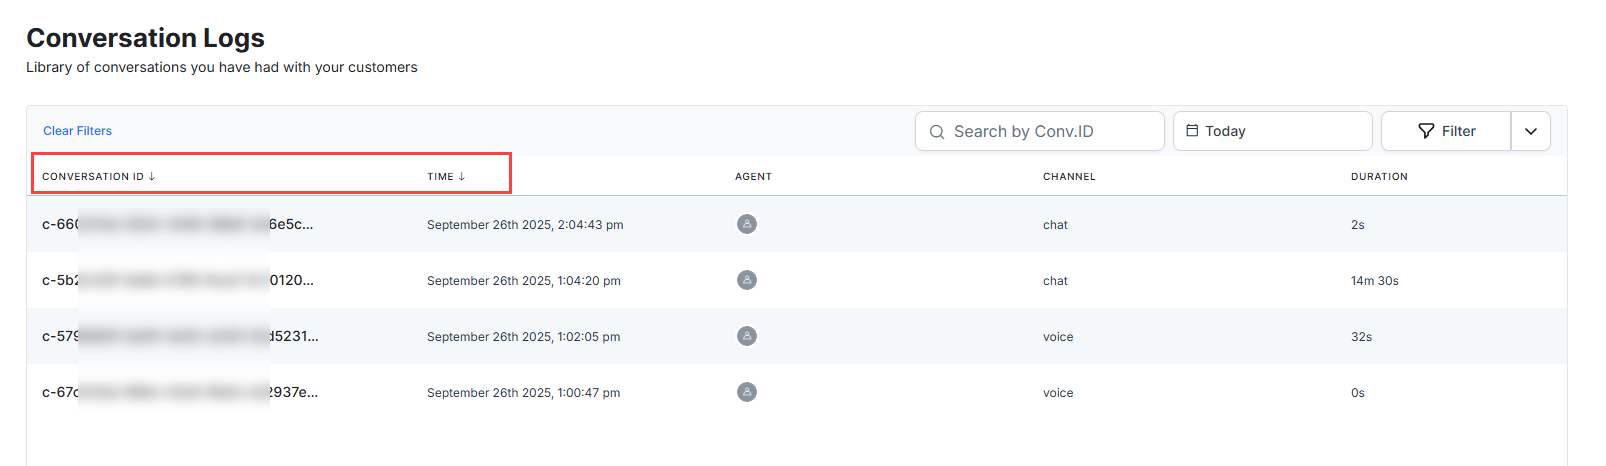Select the conversation row starting c-57
1606x466 pixels.
180,336
